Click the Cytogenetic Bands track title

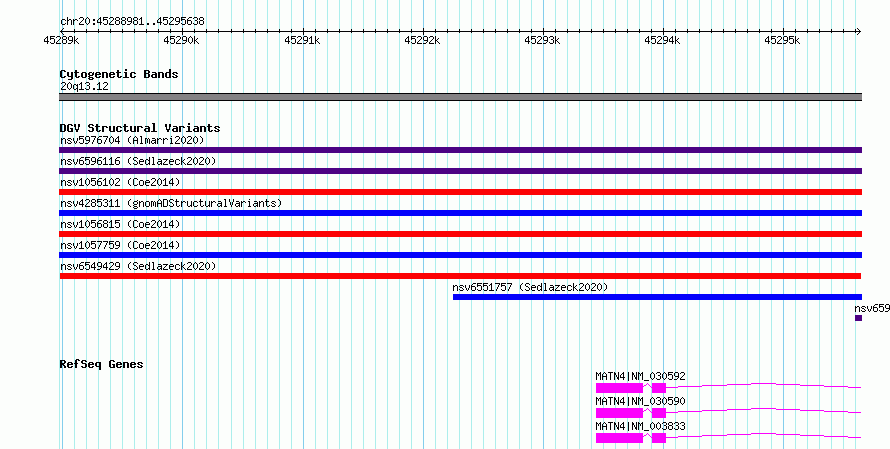tap(119, 74)
